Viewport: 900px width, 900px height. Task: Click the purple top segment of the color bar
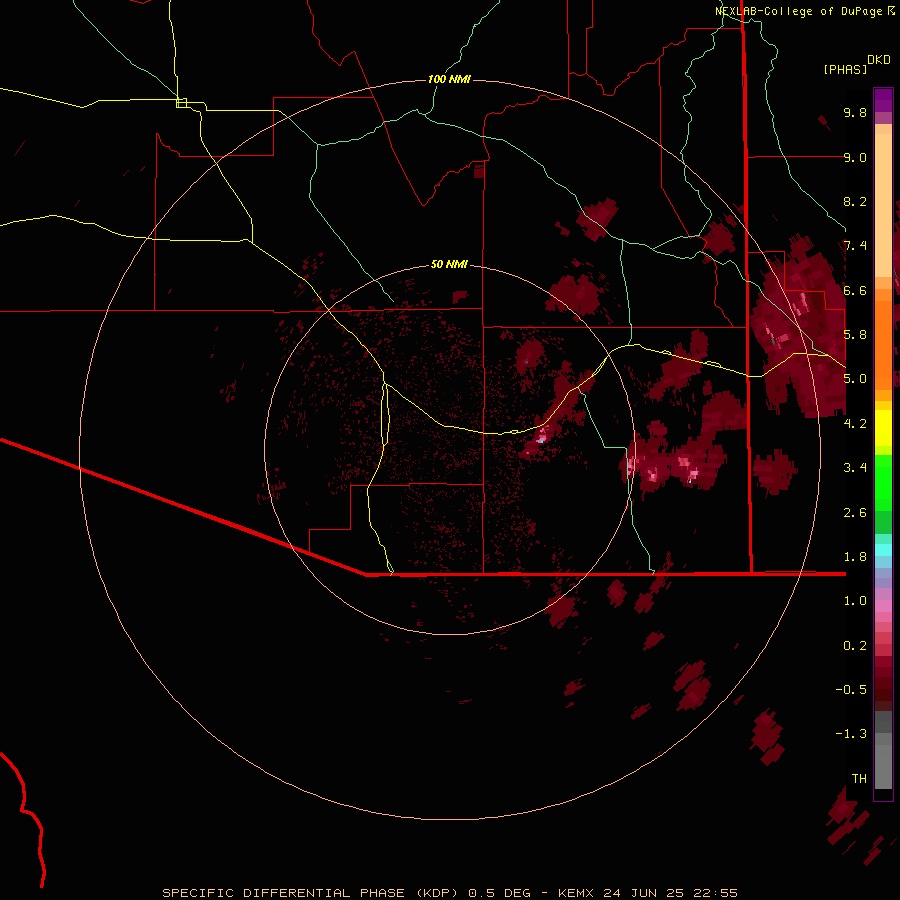(x=883, y=100)
